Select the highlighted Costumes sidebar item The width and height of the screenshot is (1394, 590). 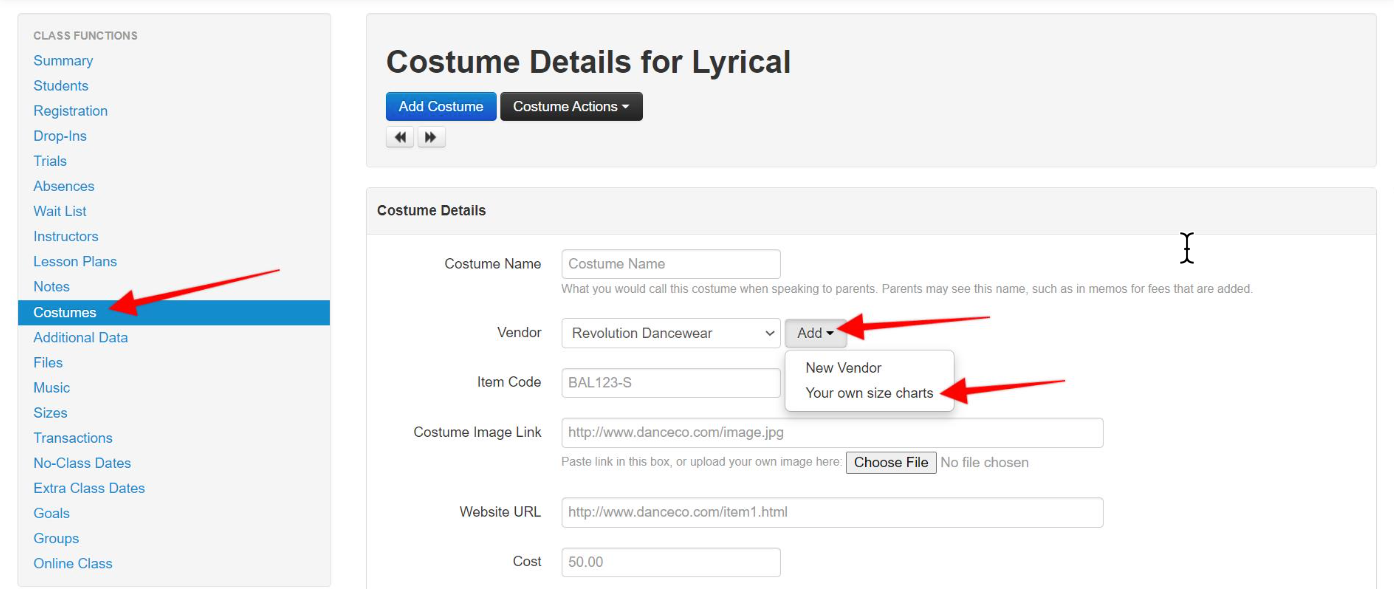(174, 312)
